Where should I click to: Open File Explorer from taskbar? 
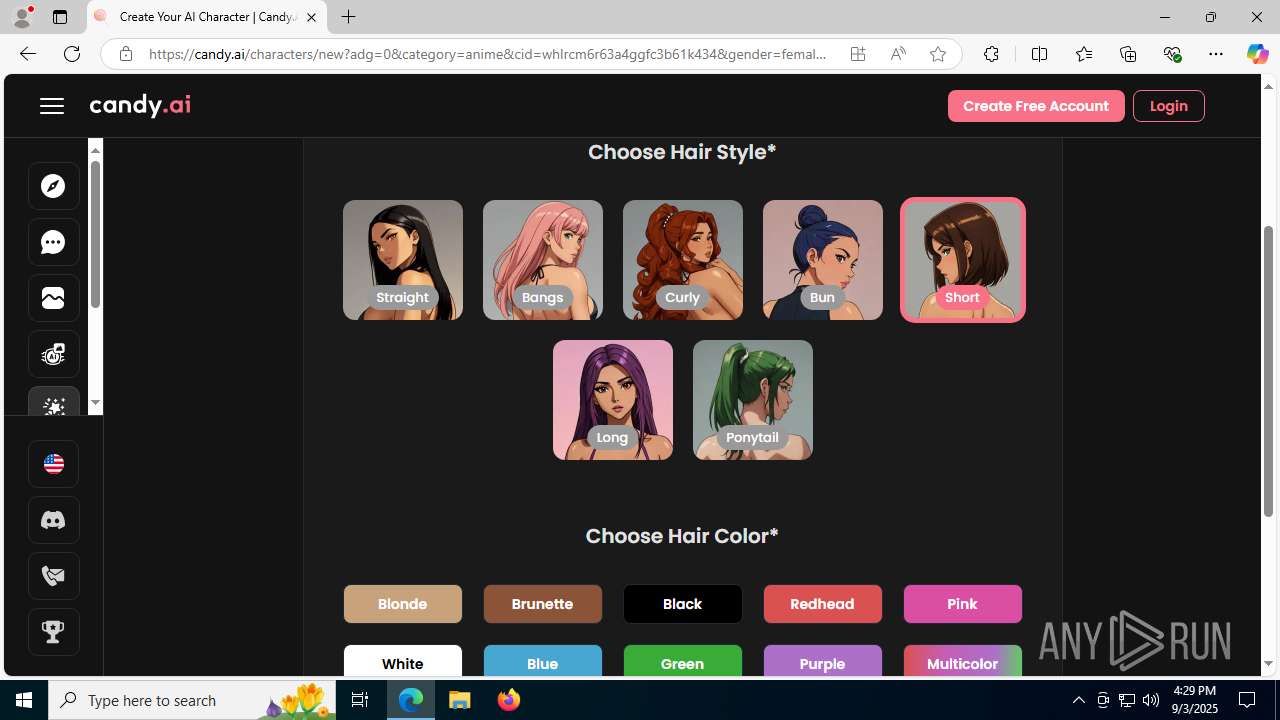point(460,700)
